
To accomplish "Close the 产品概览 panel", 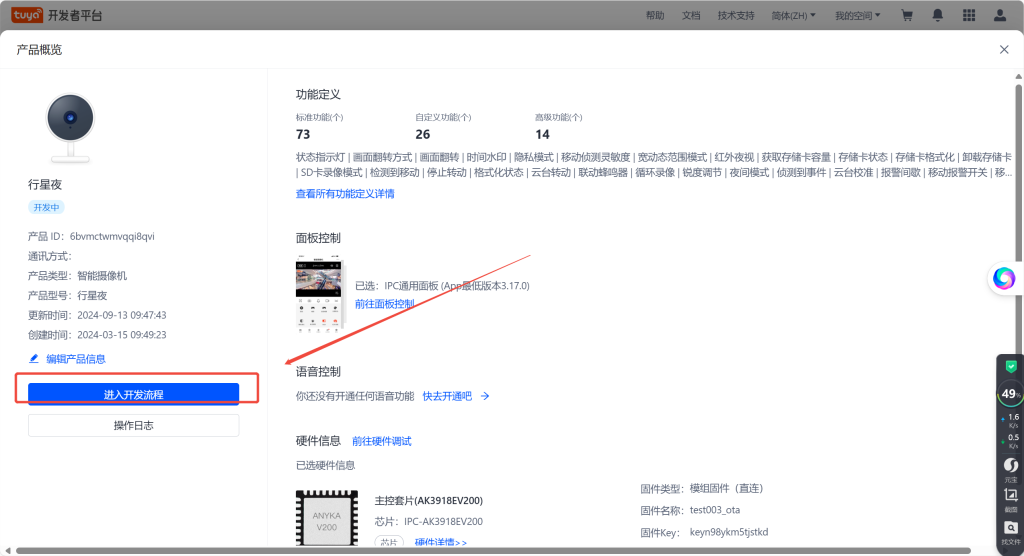I will coord(1004,50).
